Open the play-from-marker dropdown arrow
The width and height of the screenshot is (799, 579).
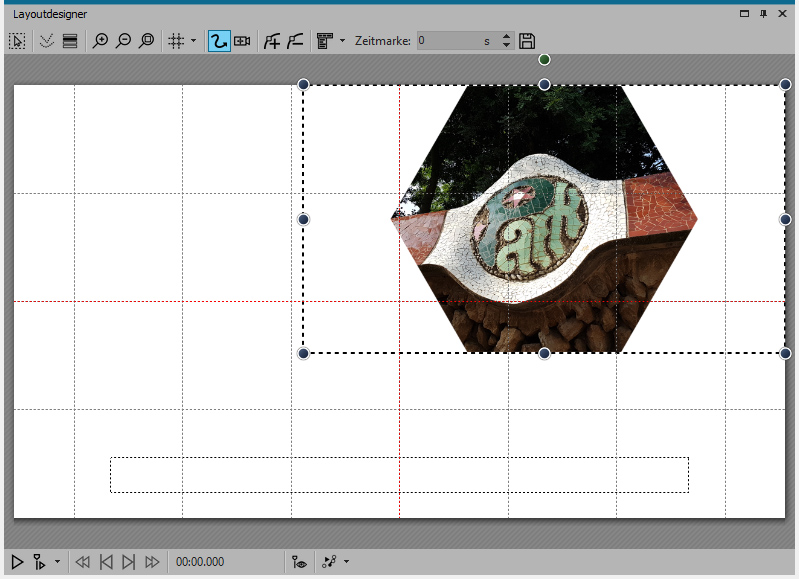[57, 562]
